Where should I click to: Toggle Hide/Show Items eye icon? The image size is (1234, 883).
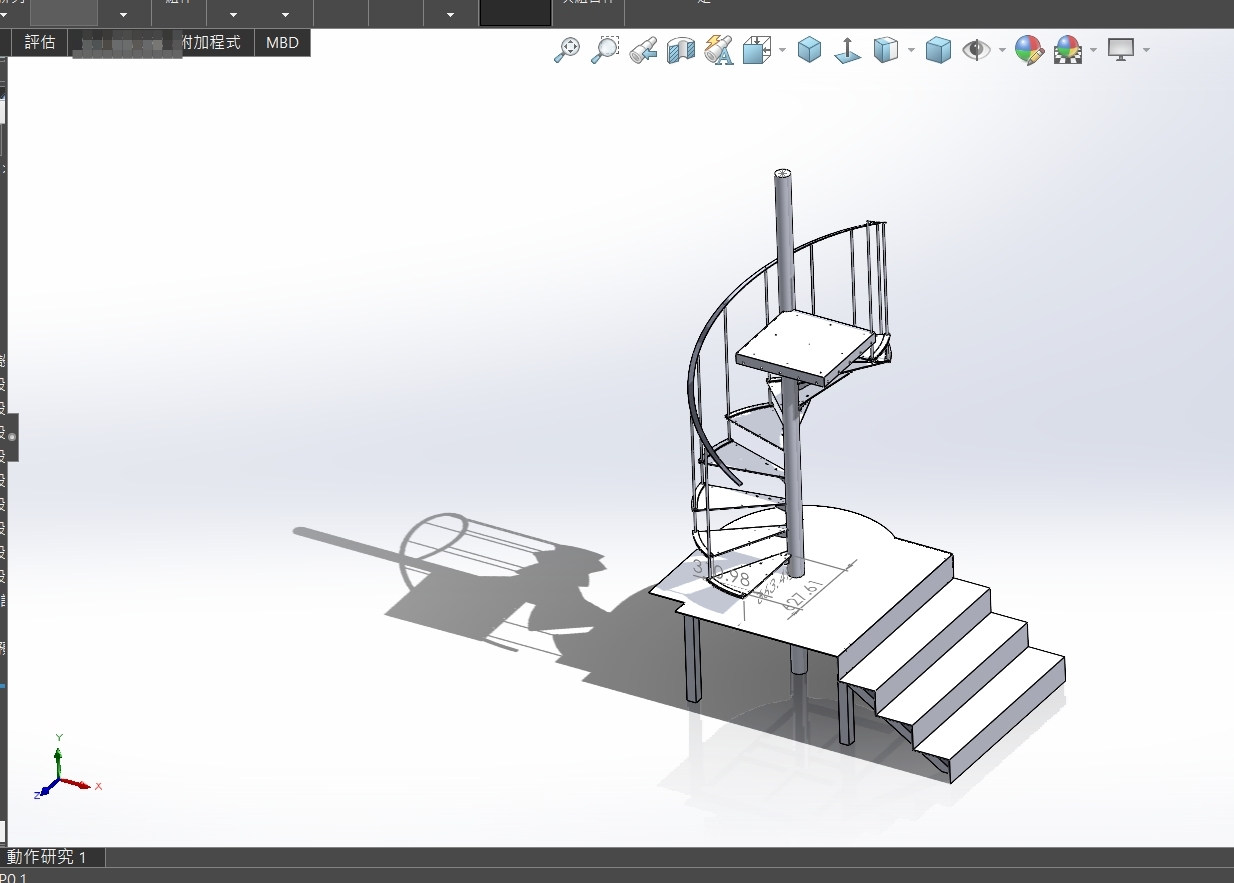point(975,49)
